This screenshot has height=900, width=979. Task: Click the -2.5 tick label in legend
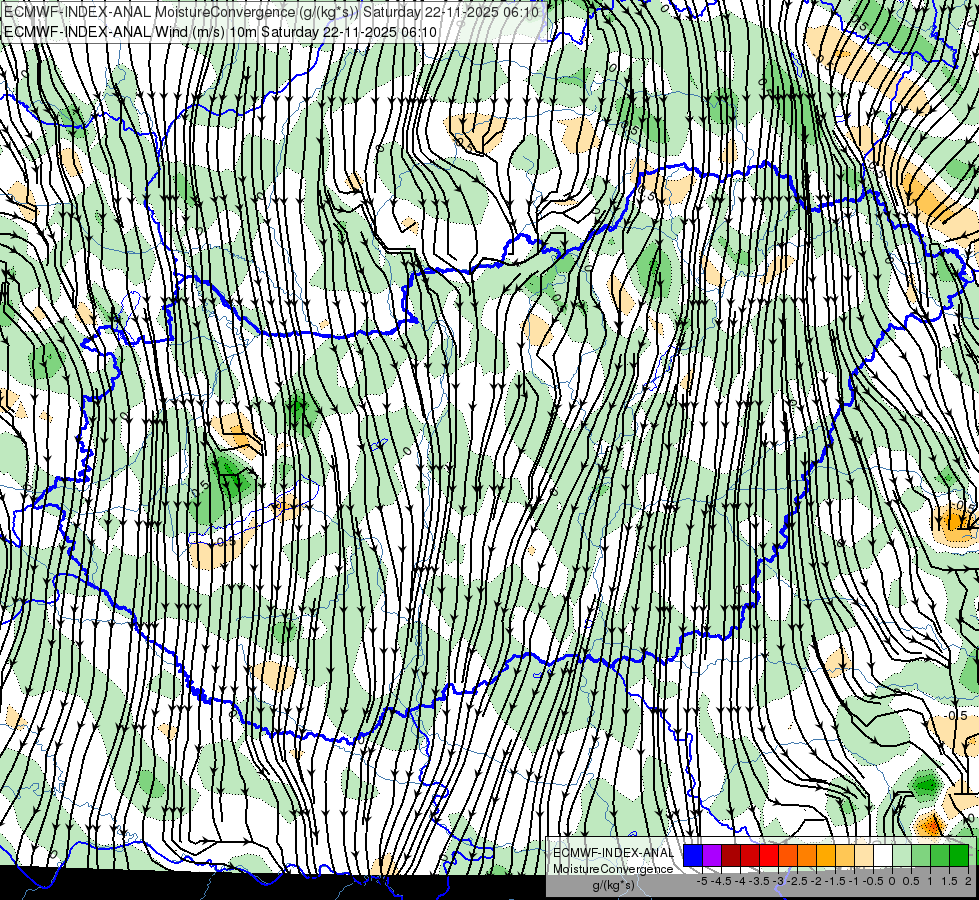[797, 881]
